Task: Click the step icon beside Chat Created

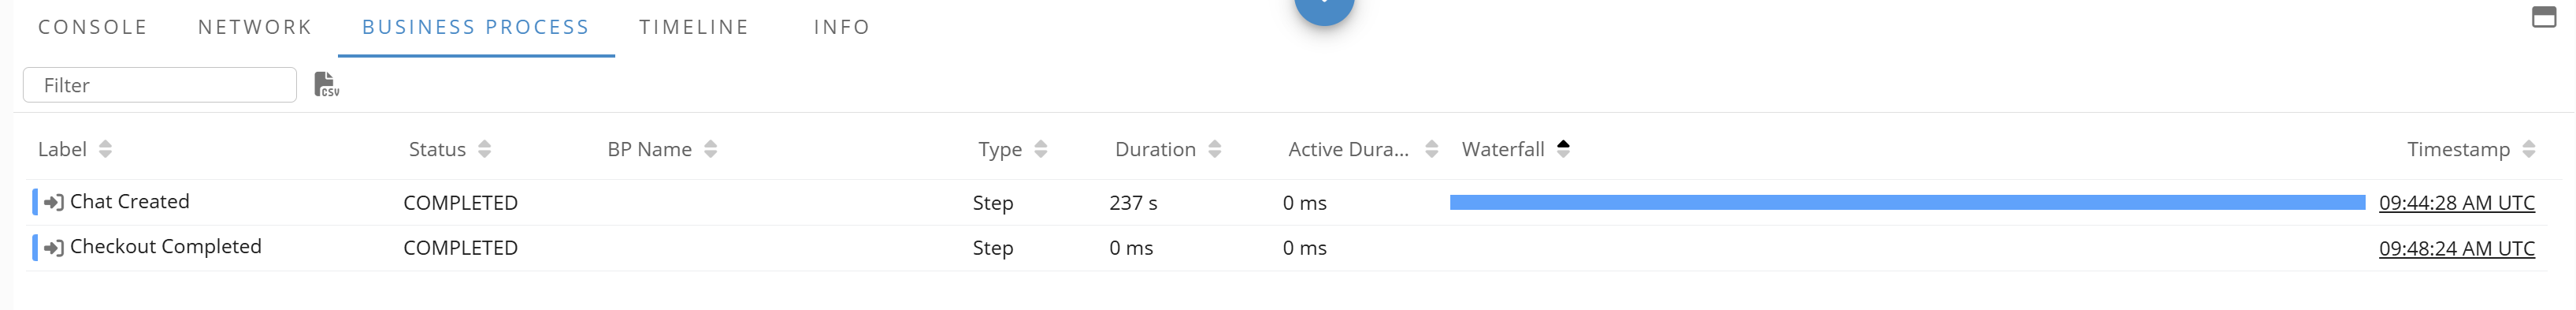Action: (x=54, y=203)
